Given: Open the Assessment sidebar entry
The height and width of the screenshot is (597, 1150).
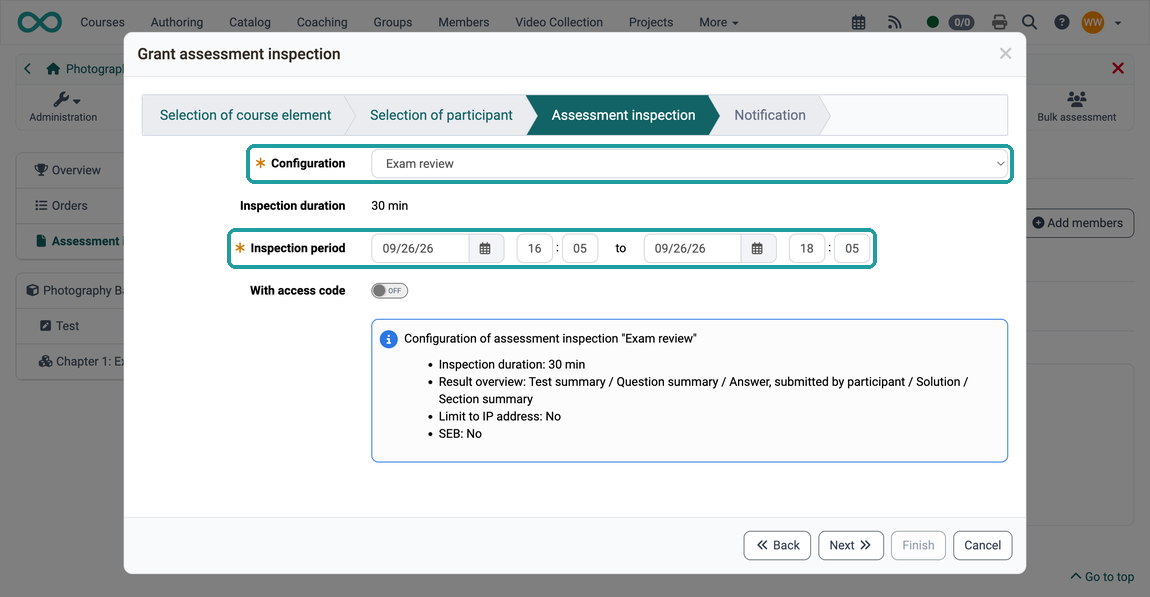Looking at the screenshot, I should (x=70, y=241).
